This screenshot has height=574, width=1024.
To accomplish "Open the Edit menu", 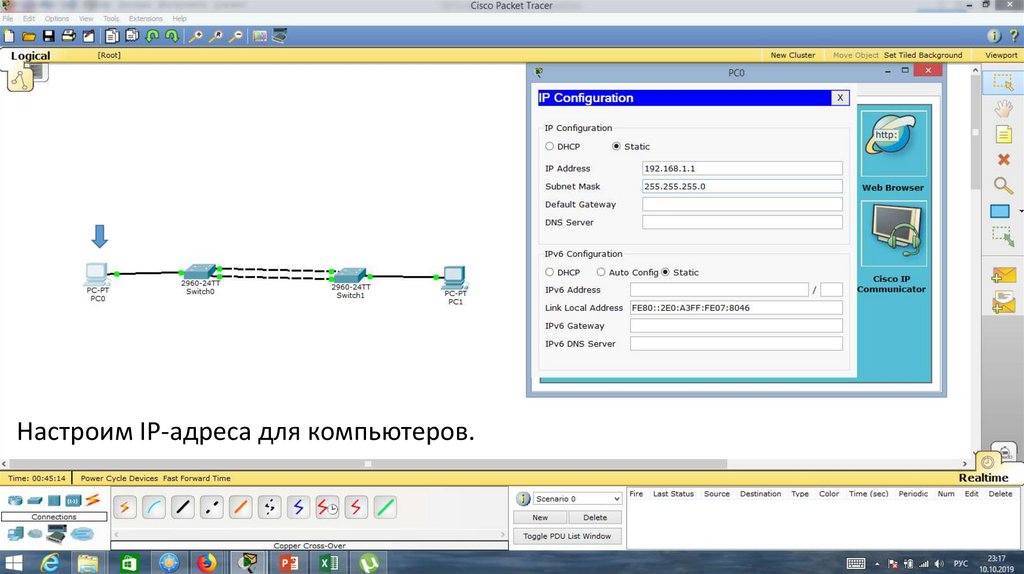I will point(29,18).
